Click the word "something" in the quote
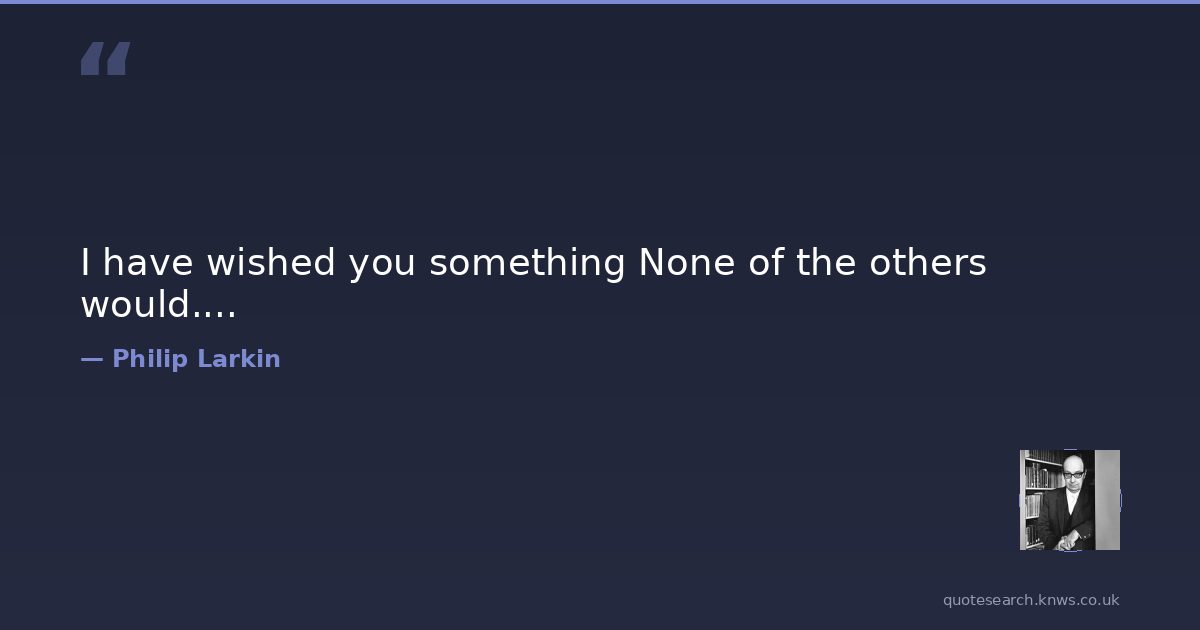The width and height of the screenshot is (1200, 630). pos(527,265)
